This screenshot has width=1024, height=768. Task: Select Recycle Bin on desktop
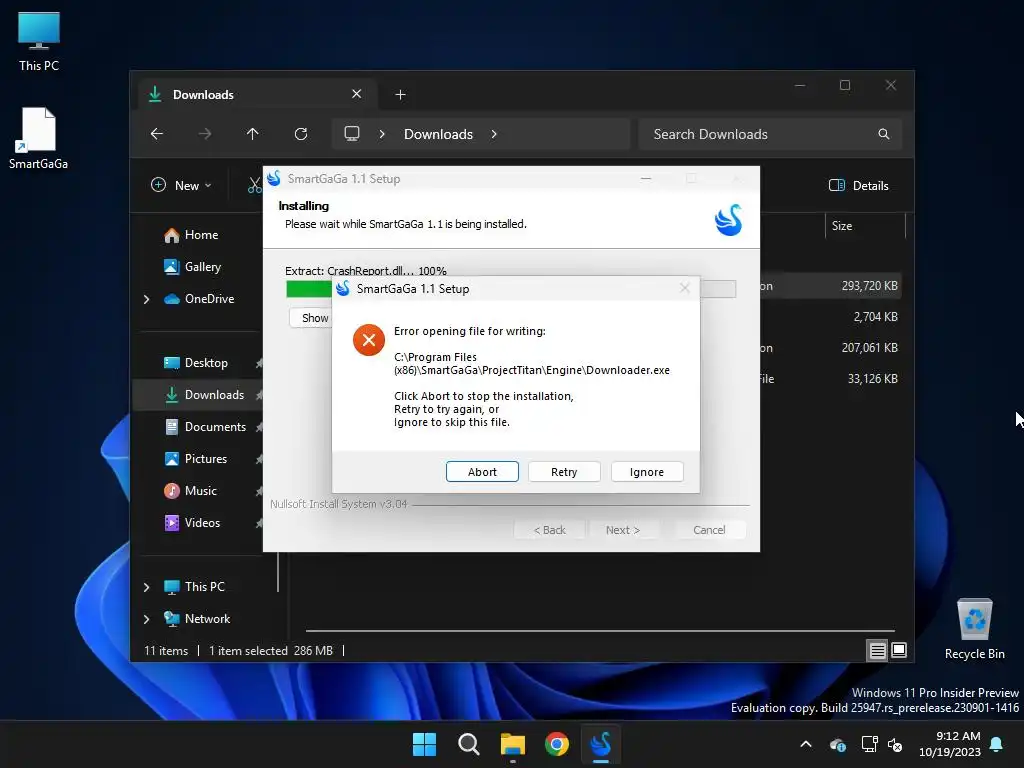pyautogui.click(x=974, y=629)
